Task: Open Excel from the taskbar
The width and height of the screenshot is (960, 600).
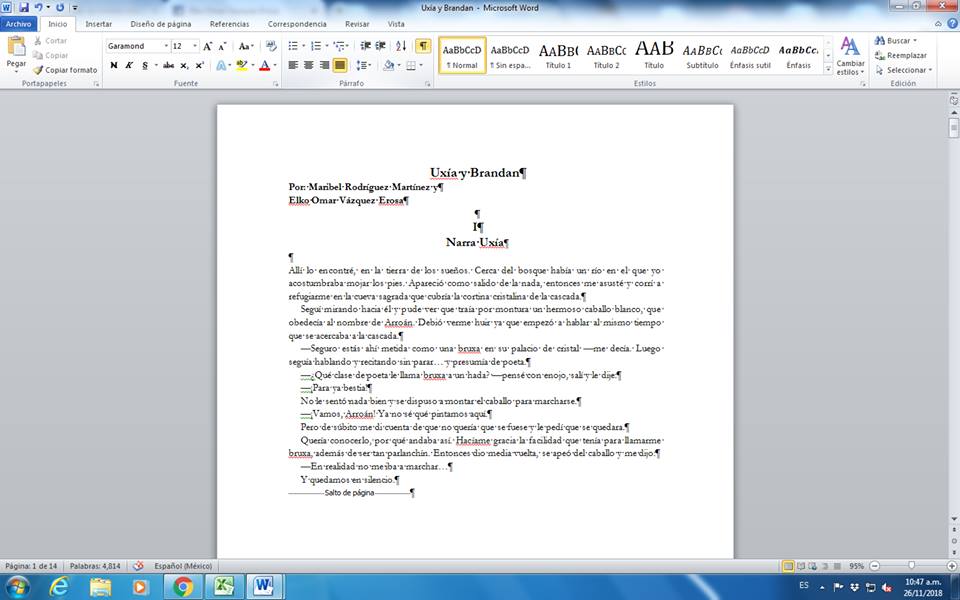Action: [x=225, y=586]
